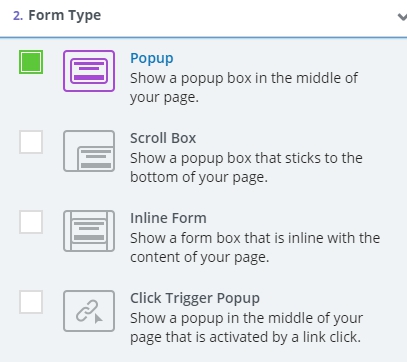Click the inline with content description
Screen dimensions: 407x362
click(255, 248)
